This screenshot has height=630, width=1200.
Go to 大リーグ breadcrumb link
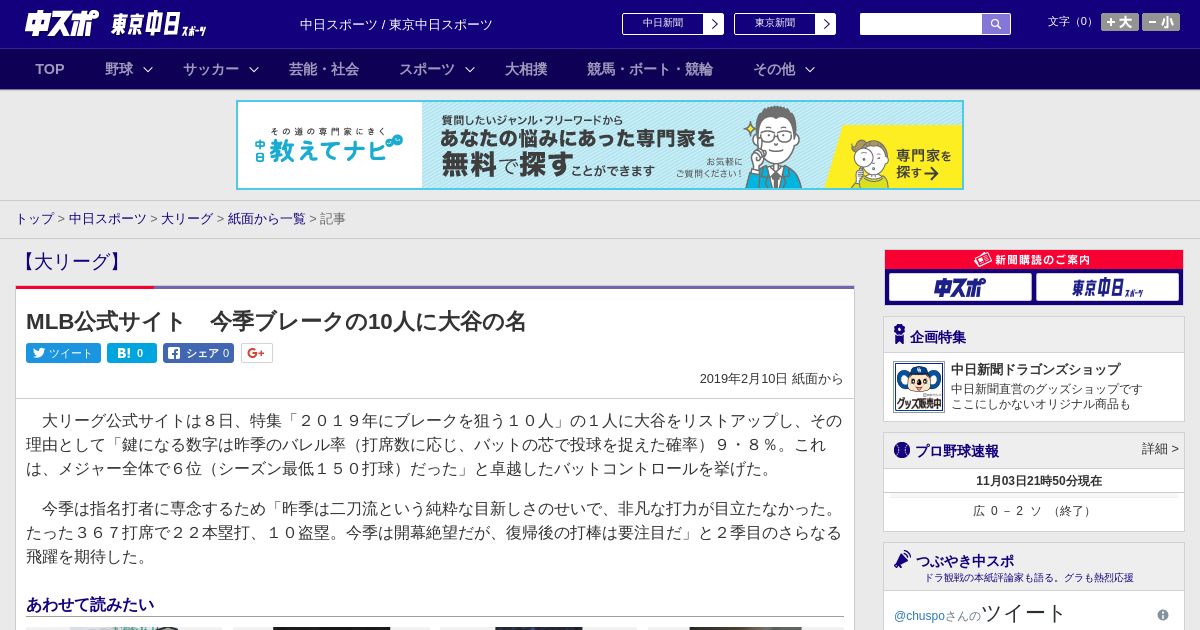tap(187, 218)
